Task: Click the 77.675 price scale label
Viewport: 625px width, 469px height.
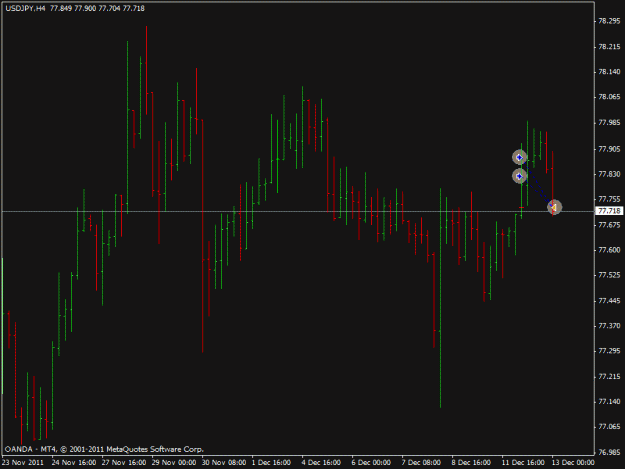Action: coord(609,225)
